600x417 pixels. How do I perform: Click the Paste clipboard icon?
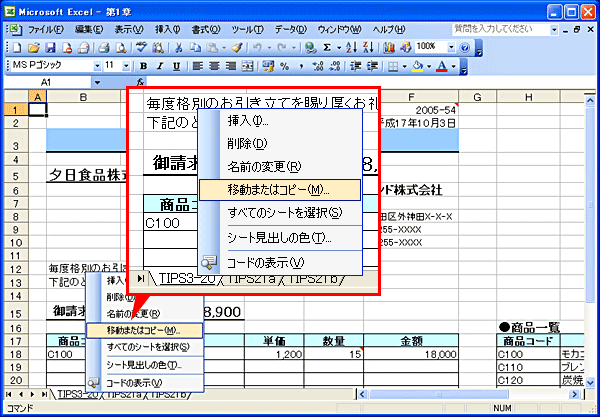coord(211,48)
